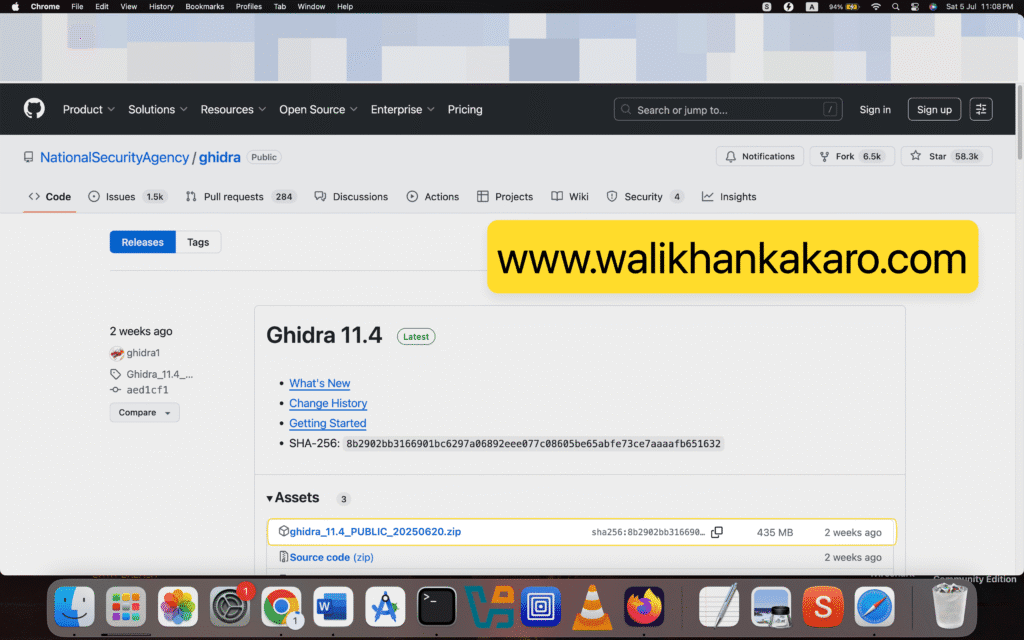Click the Wi-Fi status icon
Screen dimensions: 1024x640
click(876, 7)
